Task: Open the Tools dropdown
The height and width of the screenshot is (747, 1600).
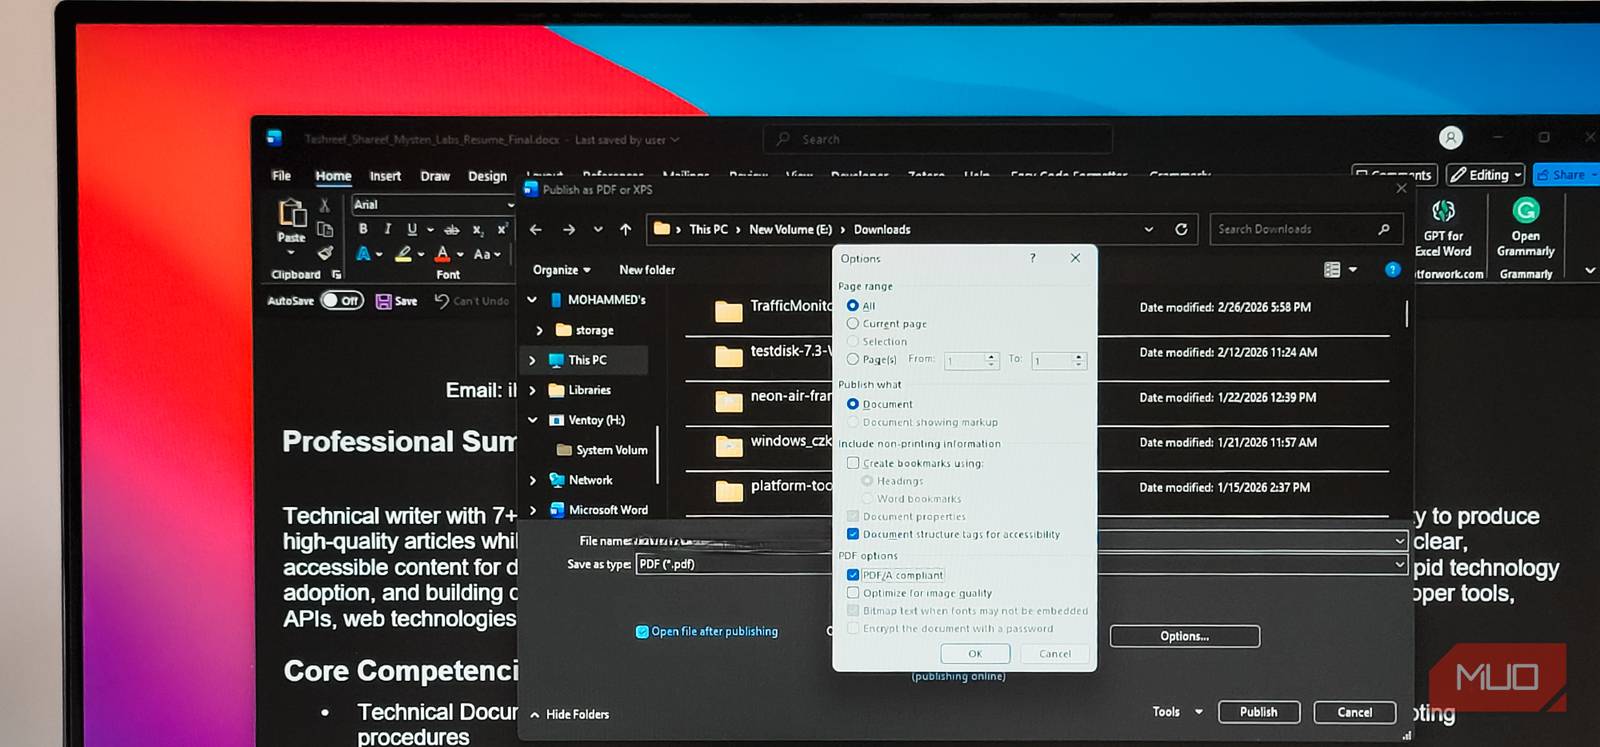Action: pyautogui.click(x=1177, y=712)
